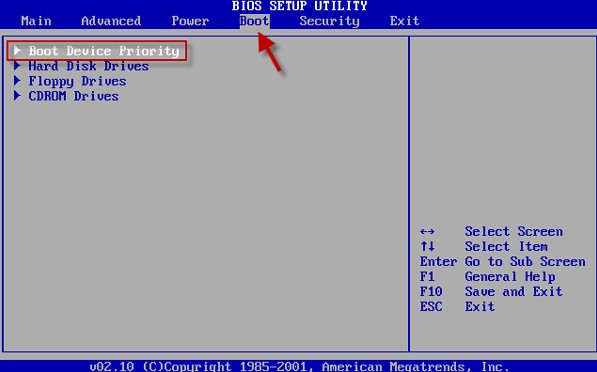
Task: Expand arrow next to Floppy Drives
Action: click(x=17, y=81)
